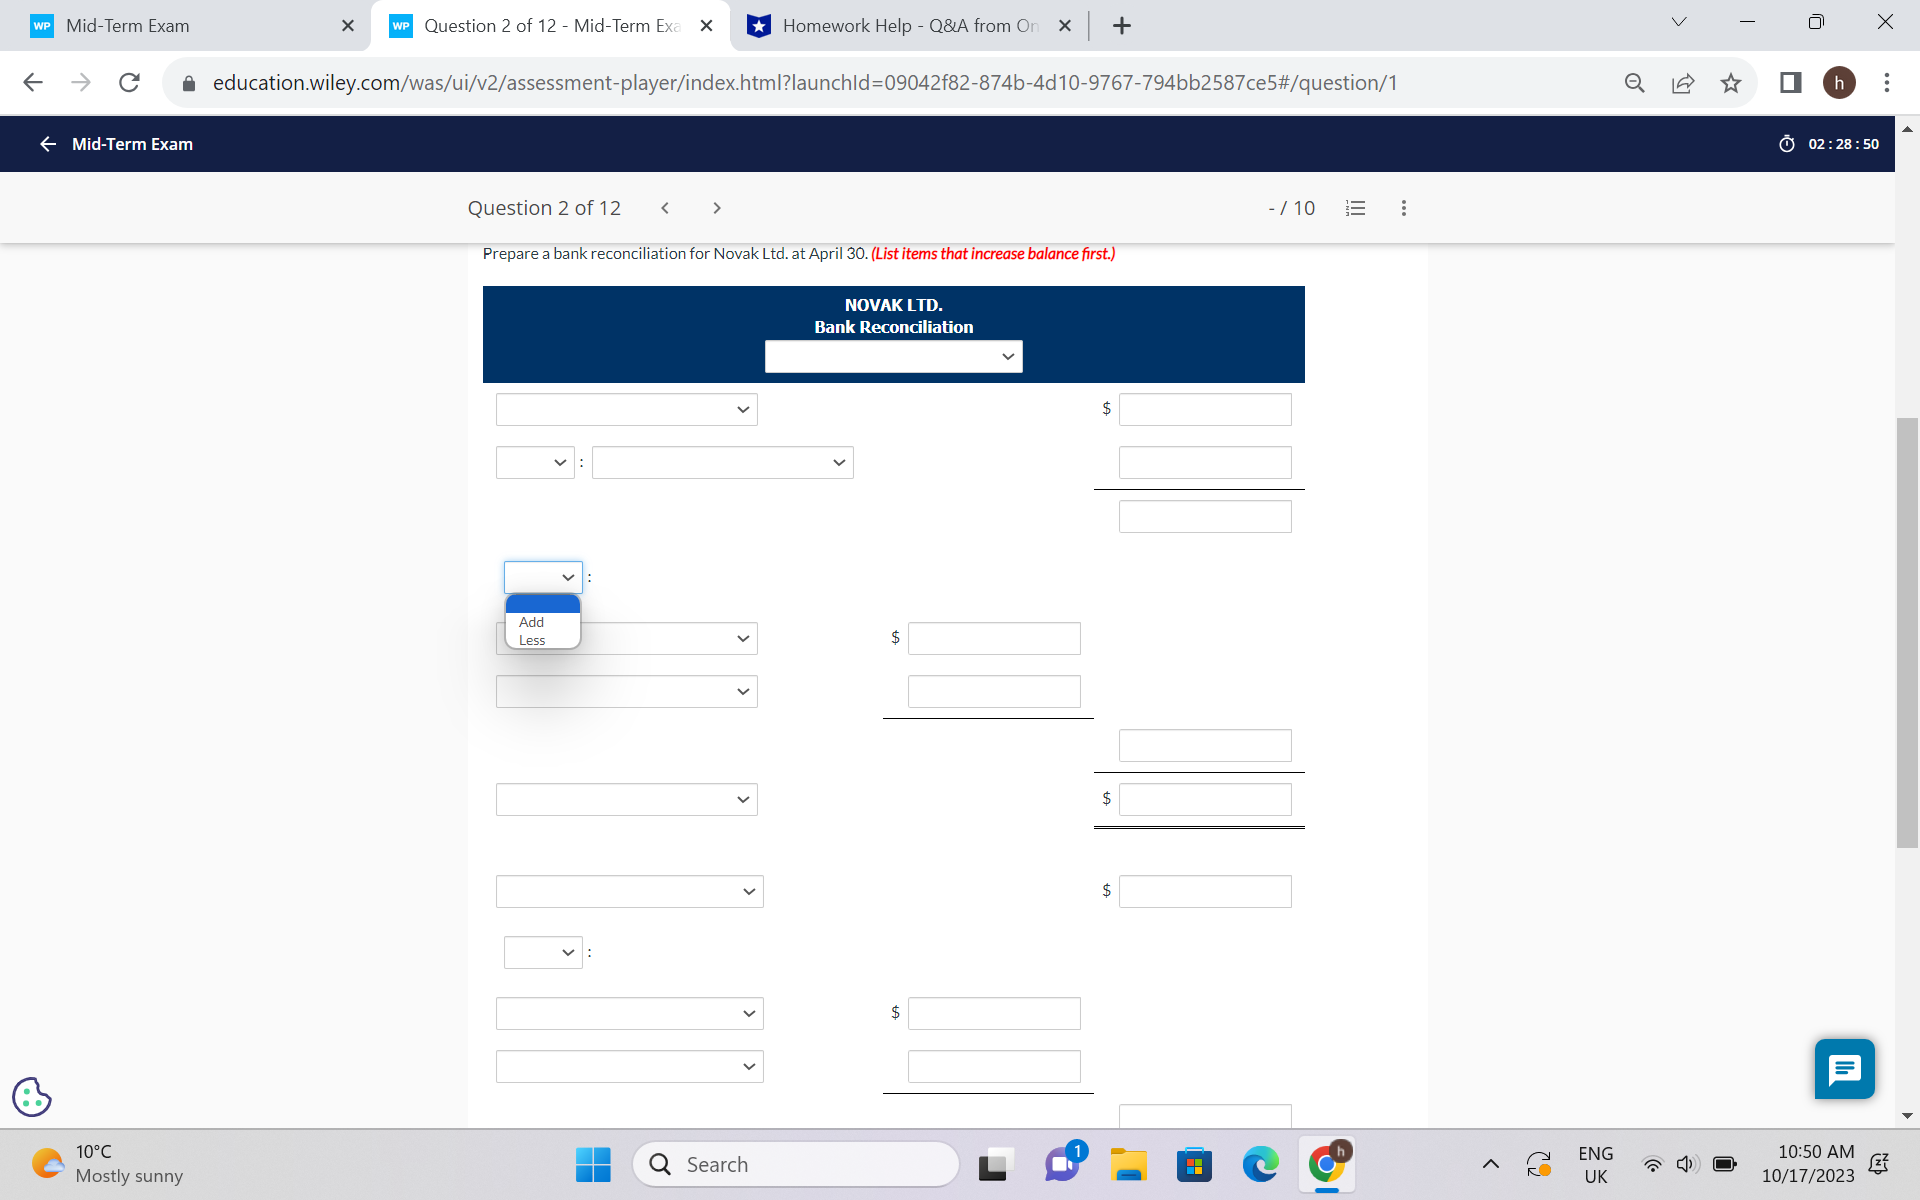The width and height of the screenshot is (1920, 1200).
Task: Click the question list icon
Action: [x=1355, y=208]
